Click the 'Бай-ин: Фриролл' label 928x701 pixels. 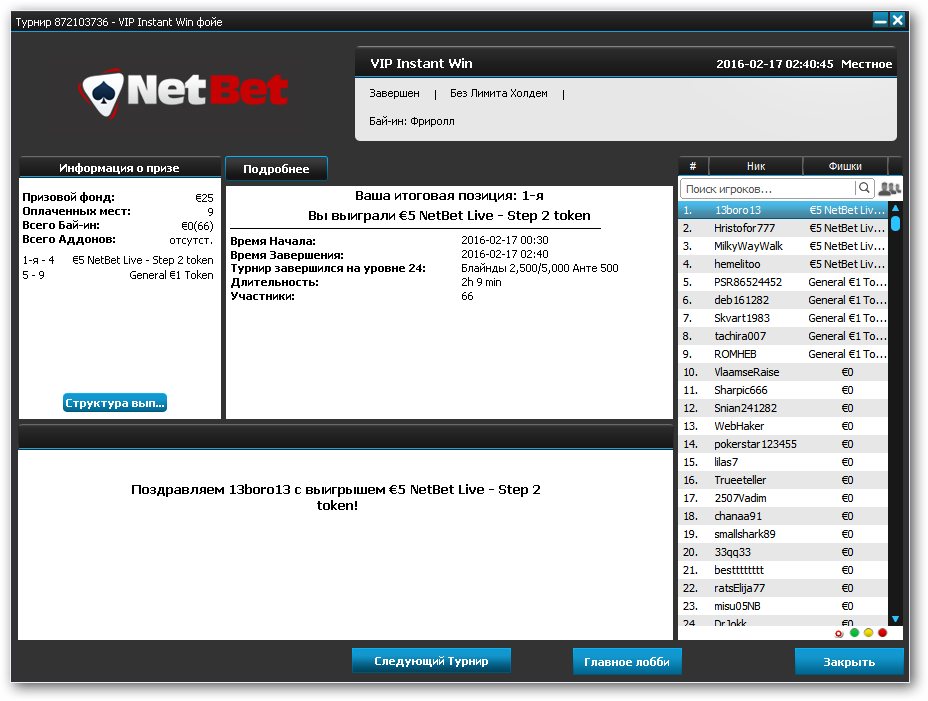[x=412, y=121]
